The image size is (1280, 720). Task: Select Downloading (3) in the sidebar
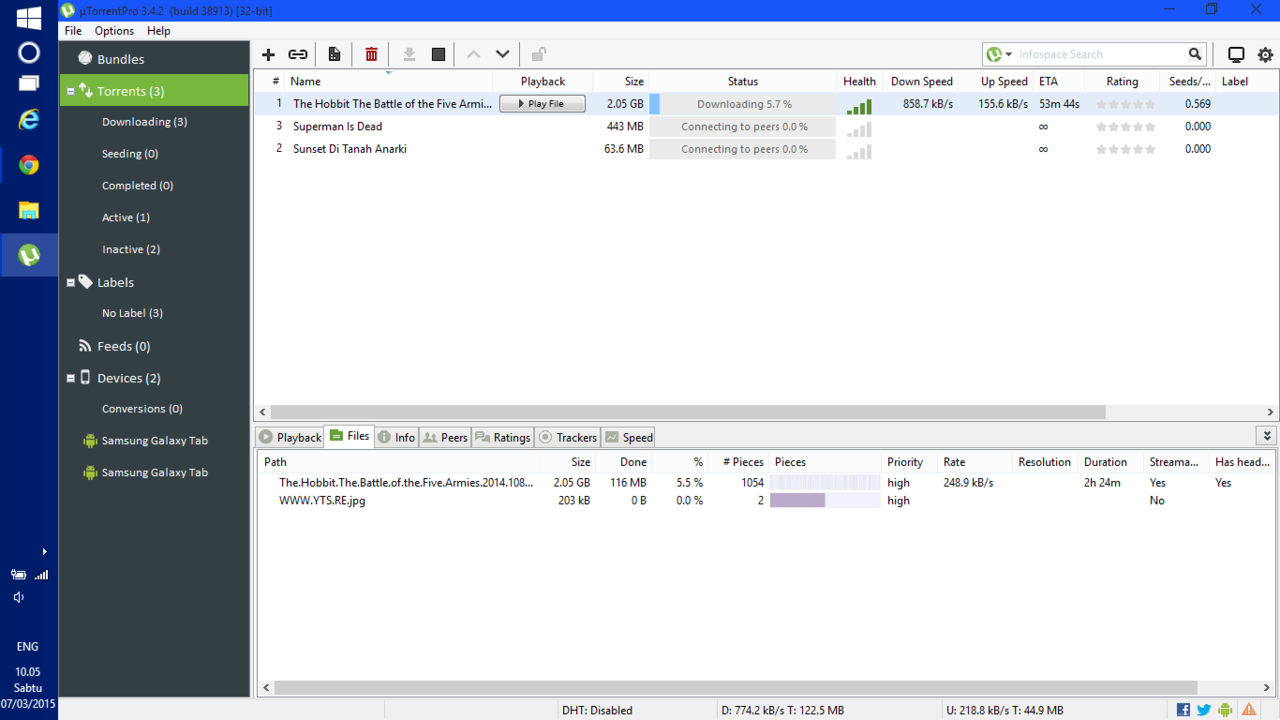coord(144,122)
